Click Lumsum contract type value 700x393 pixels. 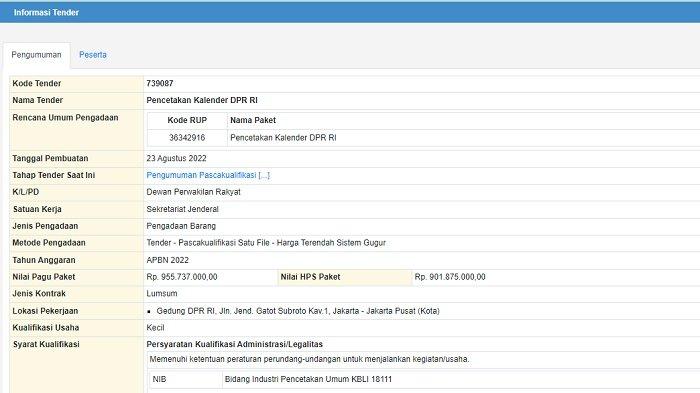(x=162, y=293)
